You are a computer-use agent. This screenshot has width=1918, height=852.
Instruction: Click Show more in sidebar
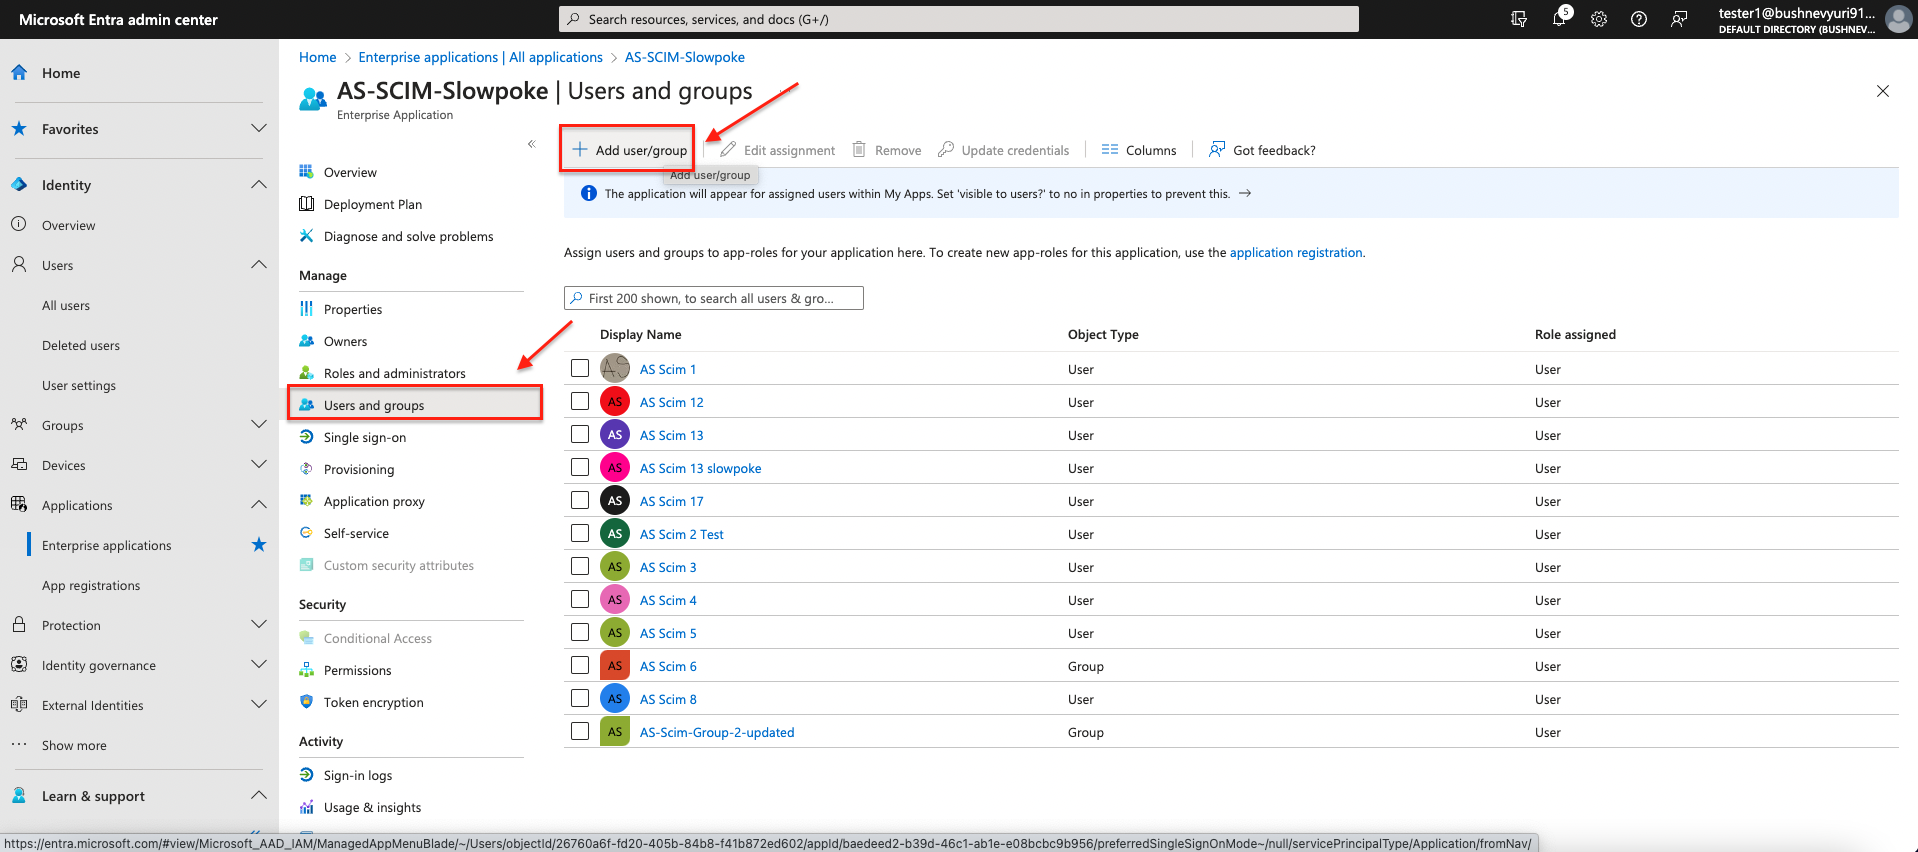pos(74,745)
